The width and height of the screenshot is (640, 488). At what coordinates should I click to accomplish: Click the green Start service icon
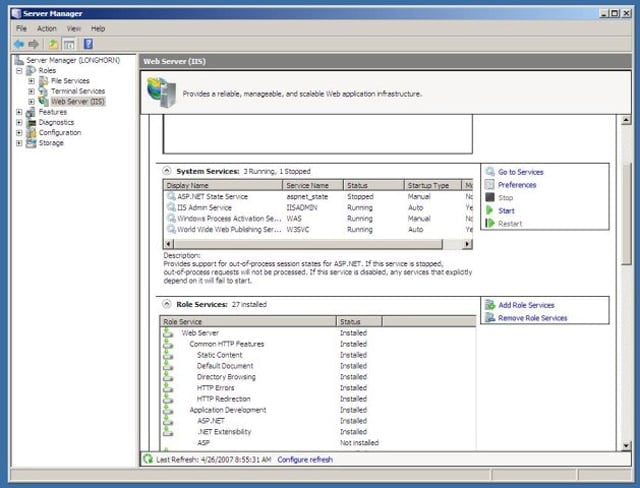490,211
